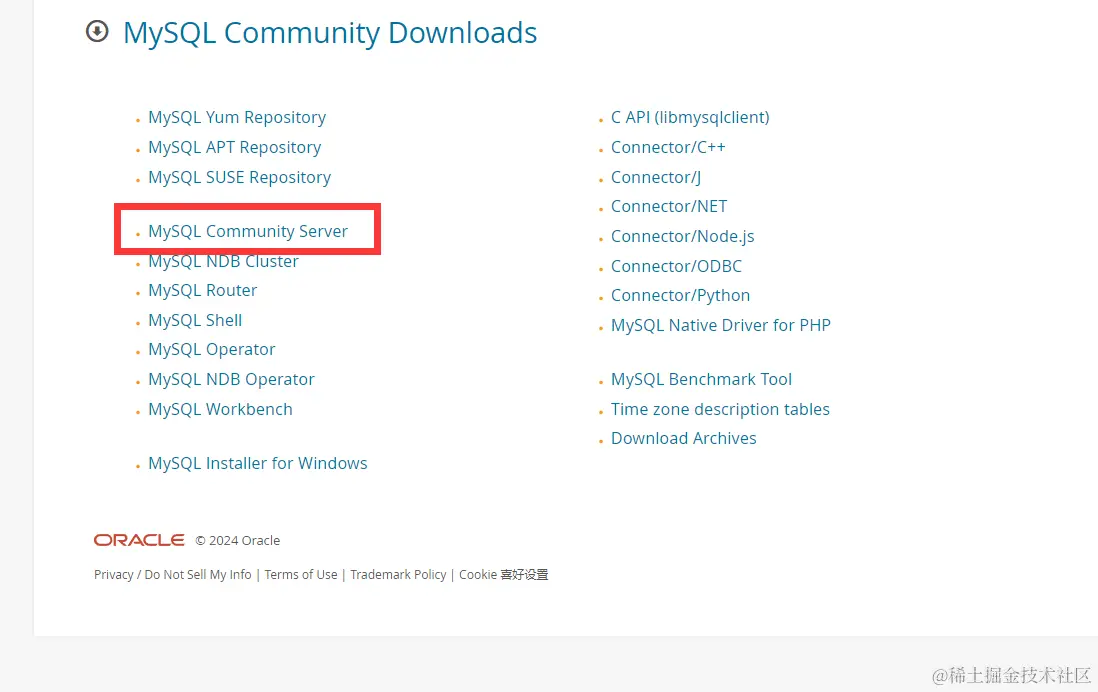Open Time zone description tables link
This screenshot has width=1098, height=692.
coord(720,409)
